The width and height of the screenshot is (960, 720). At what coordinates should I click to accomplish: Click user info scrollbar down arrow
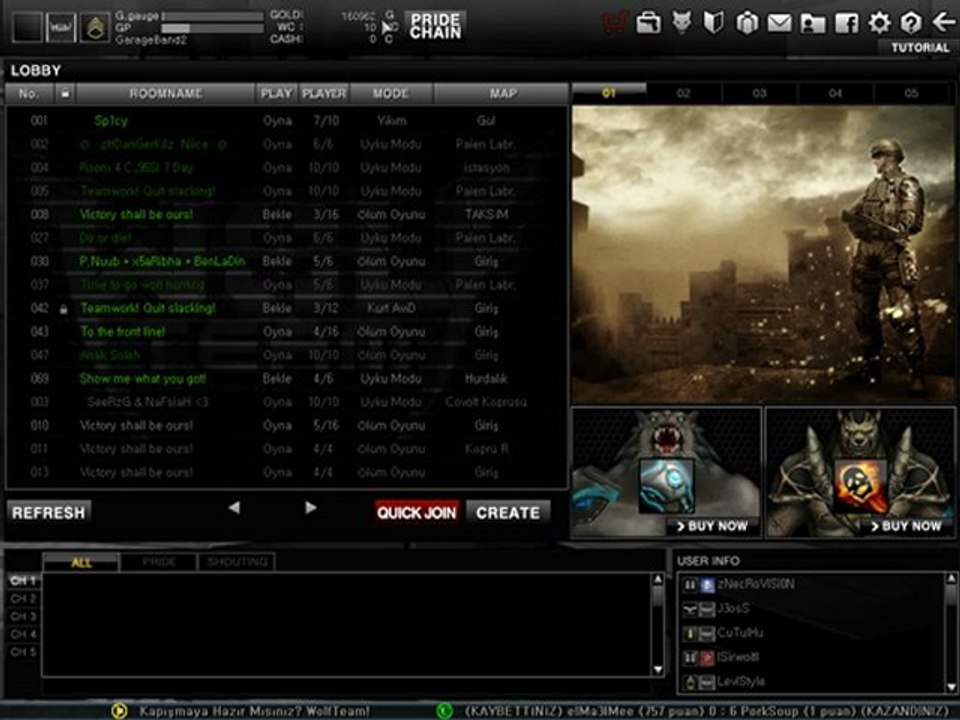click(951, 688)
